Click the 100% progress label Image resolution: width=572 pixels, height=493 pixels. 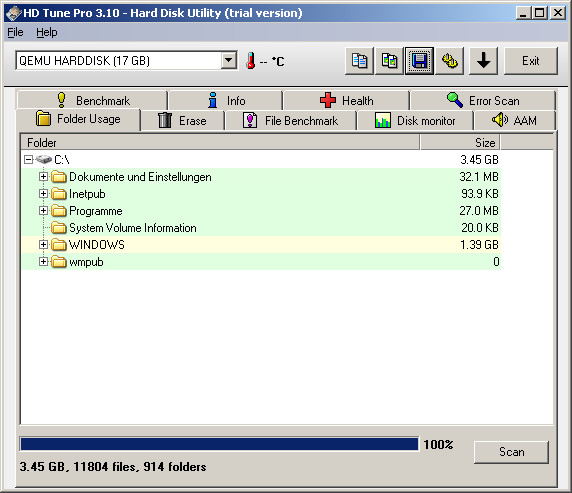[x=438, y=444]
